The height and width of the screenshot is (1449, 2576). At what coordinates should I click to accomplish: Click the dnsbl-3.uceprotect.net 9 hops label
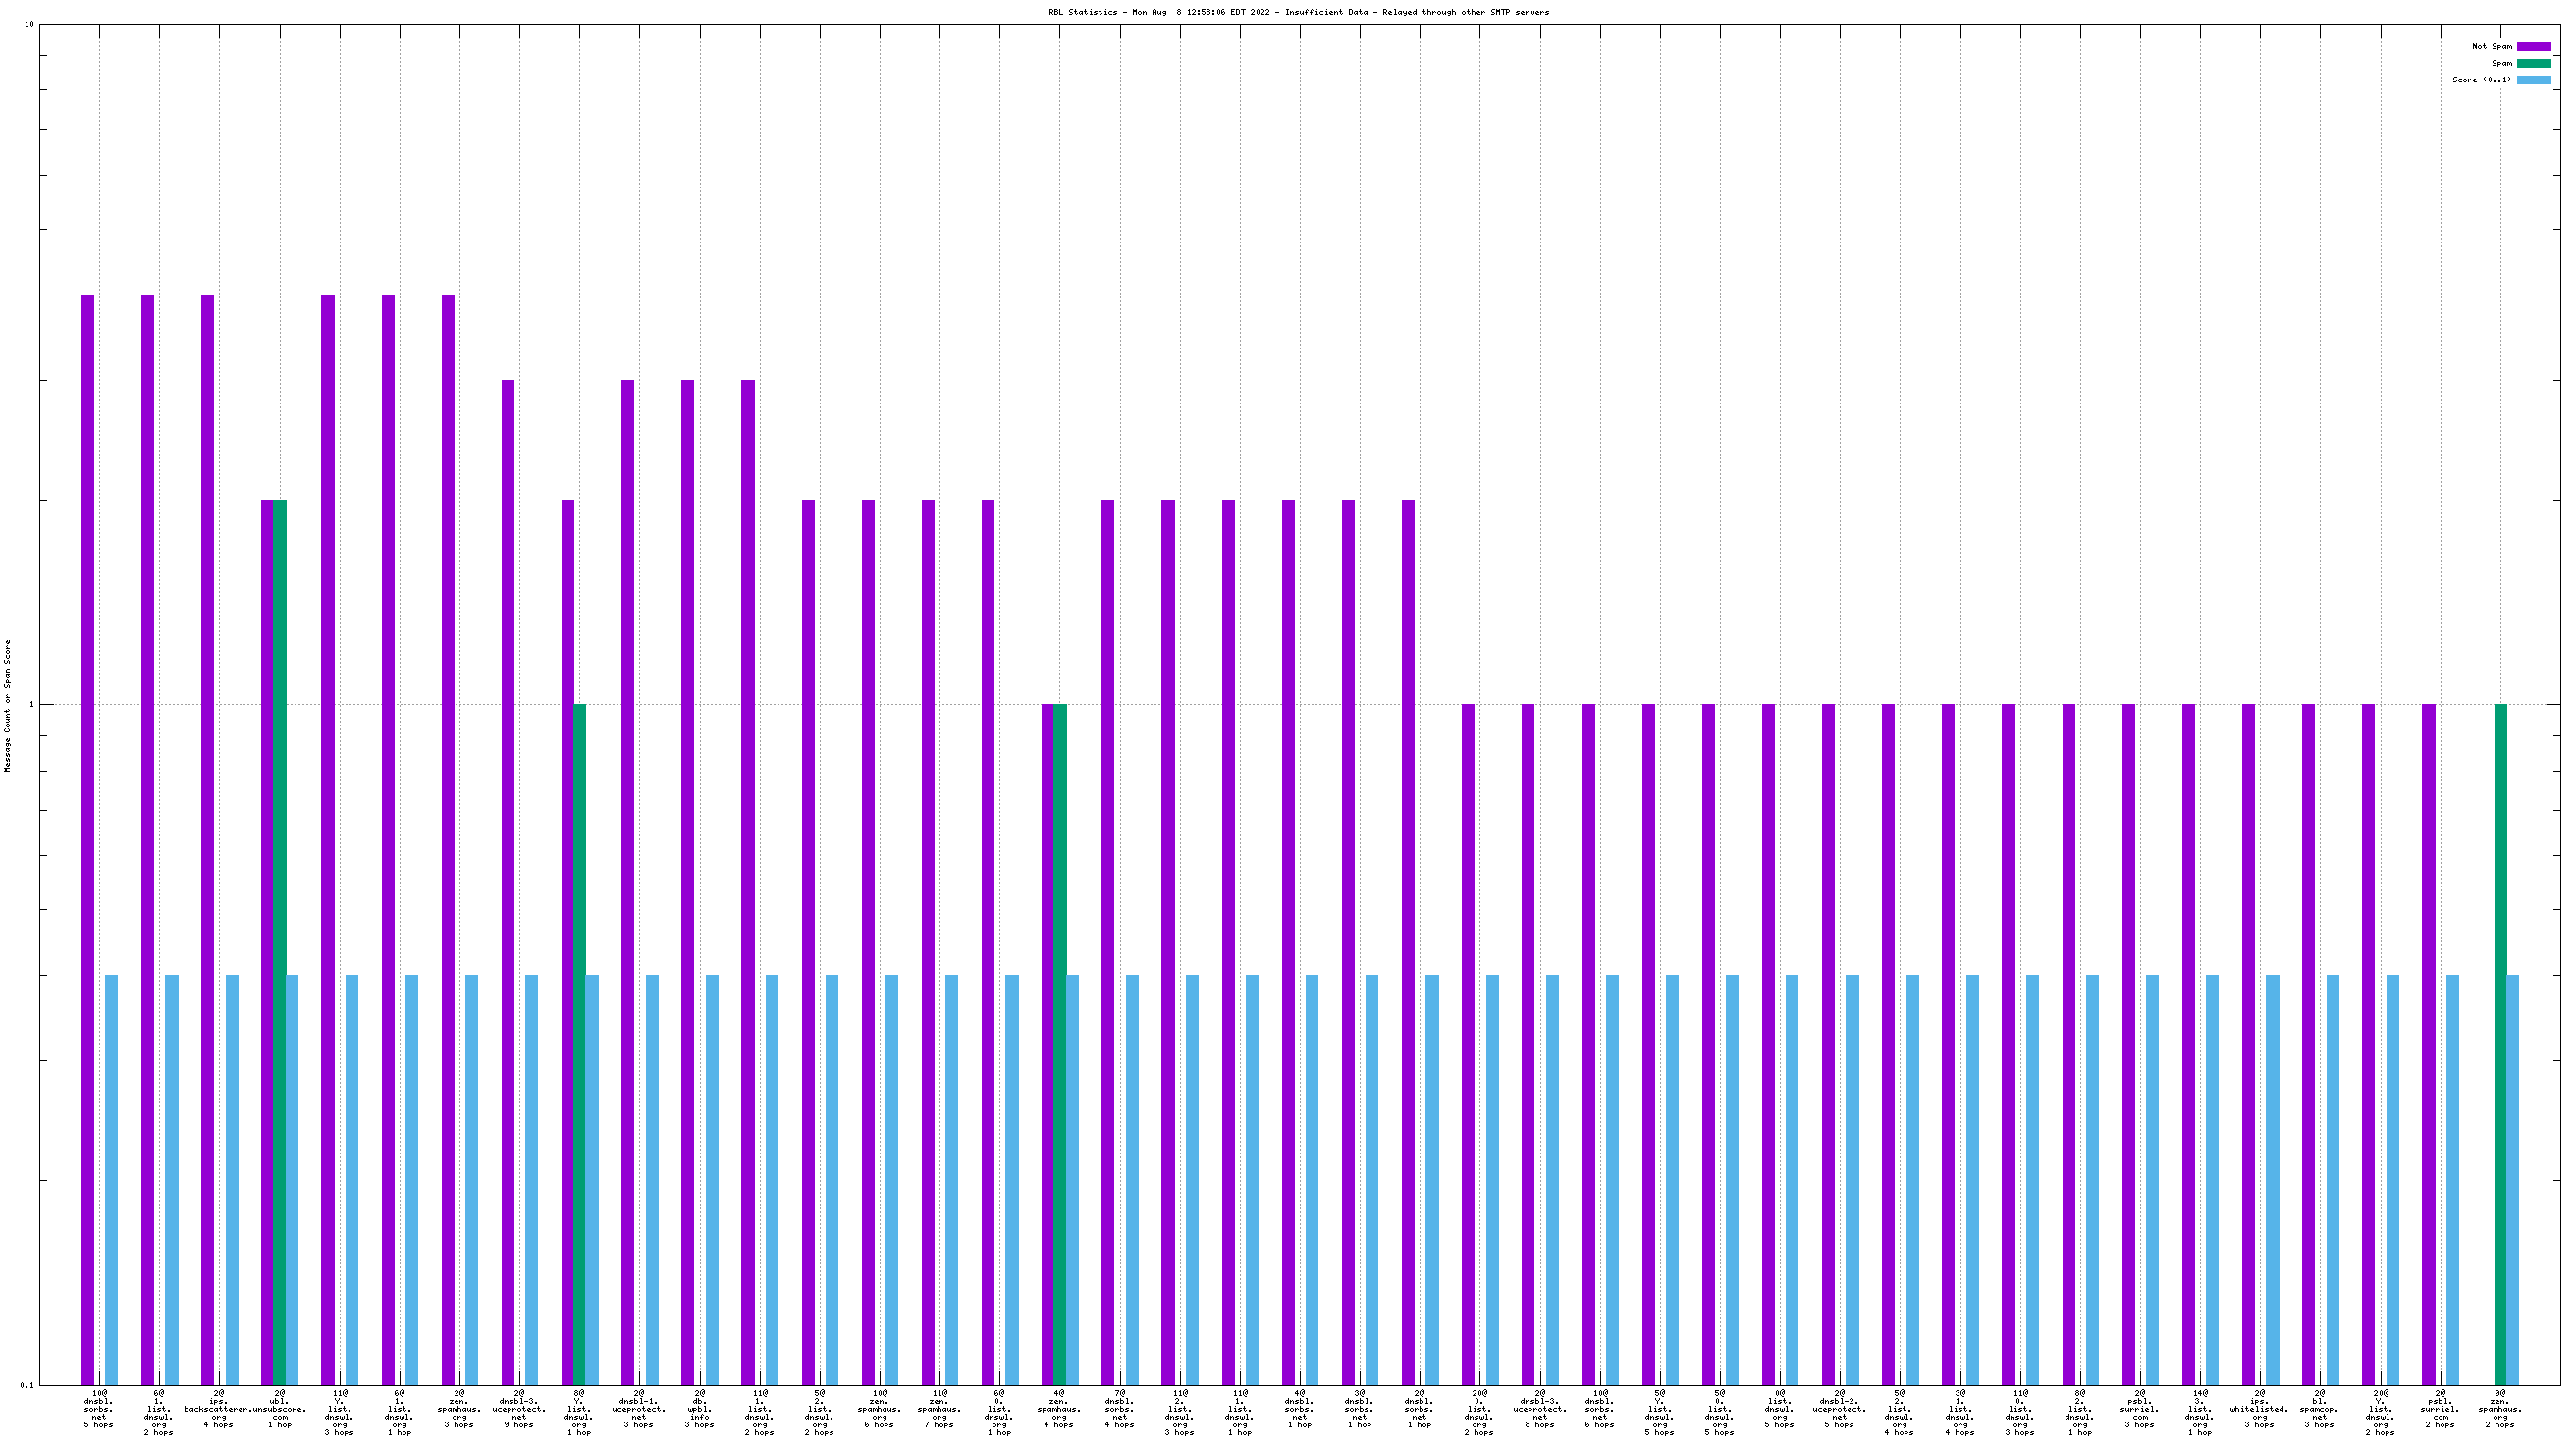point(519,1408)
